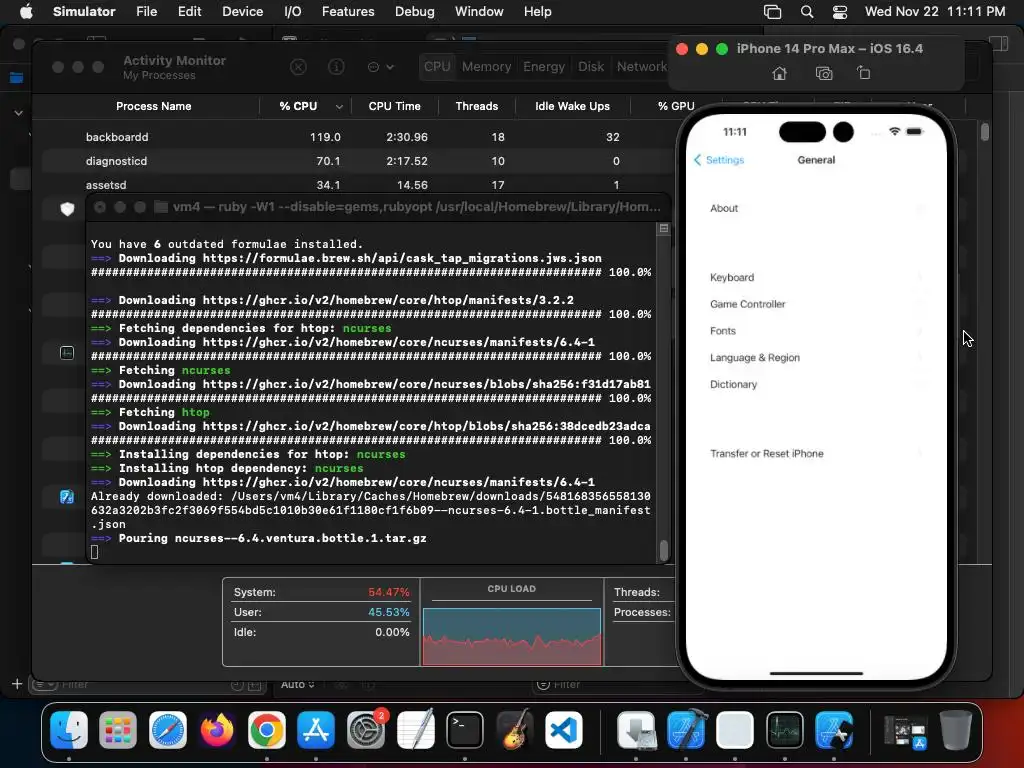Sort by the Threads column header
The image size is (1024, 768).
(x=477, y=106)
